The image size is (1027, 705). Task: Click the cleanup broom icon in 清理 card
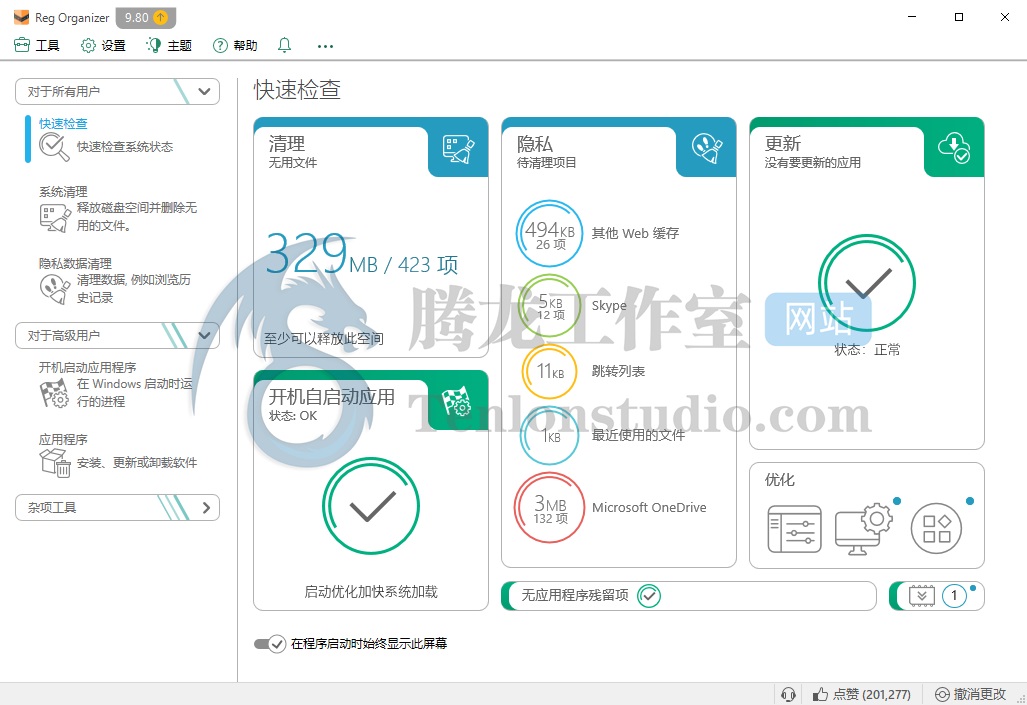[458, 151]
